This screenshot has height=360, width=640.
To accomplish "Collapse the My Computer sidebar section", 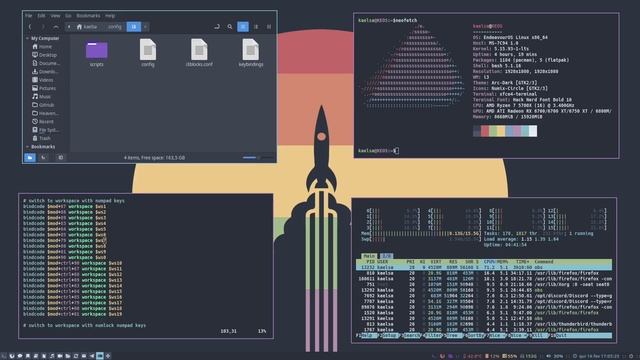I will [x=27, y=38].
